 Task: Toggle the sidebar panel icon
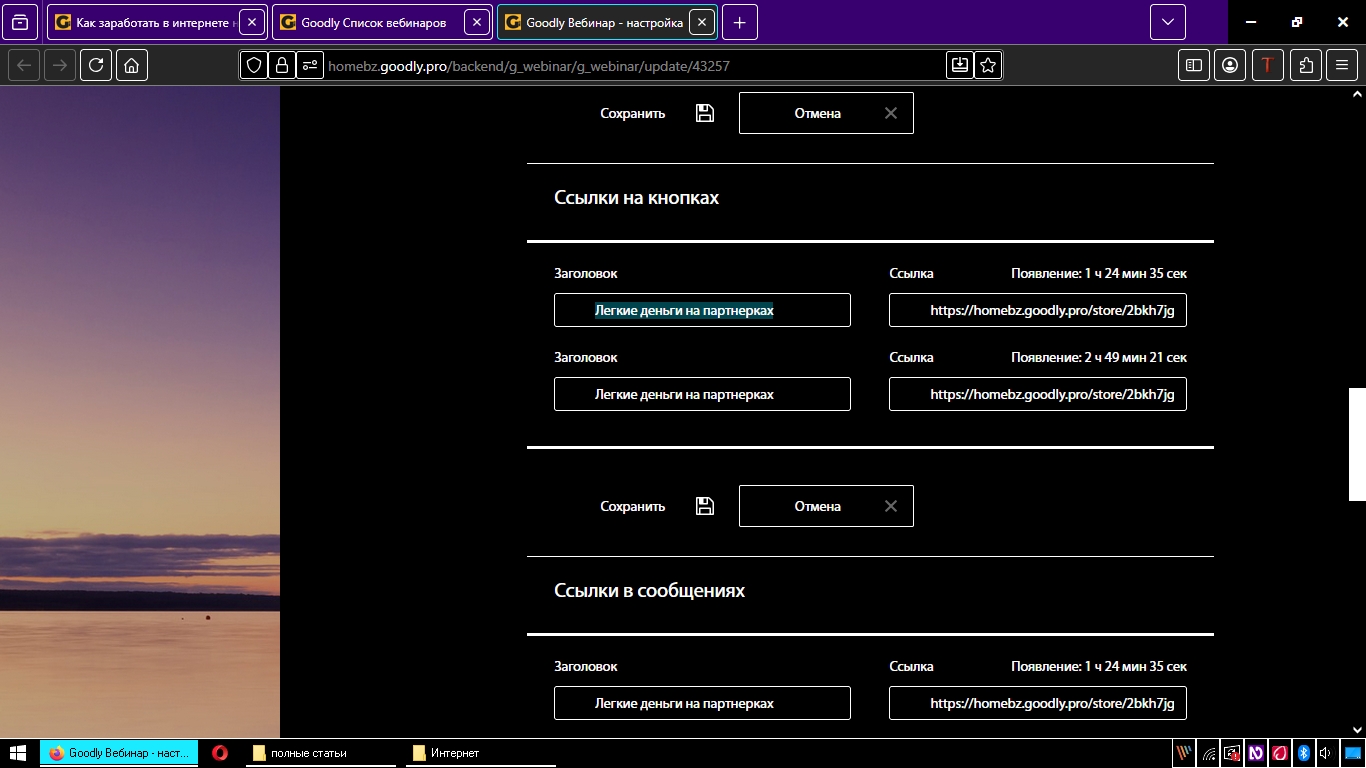[1194, 65]
